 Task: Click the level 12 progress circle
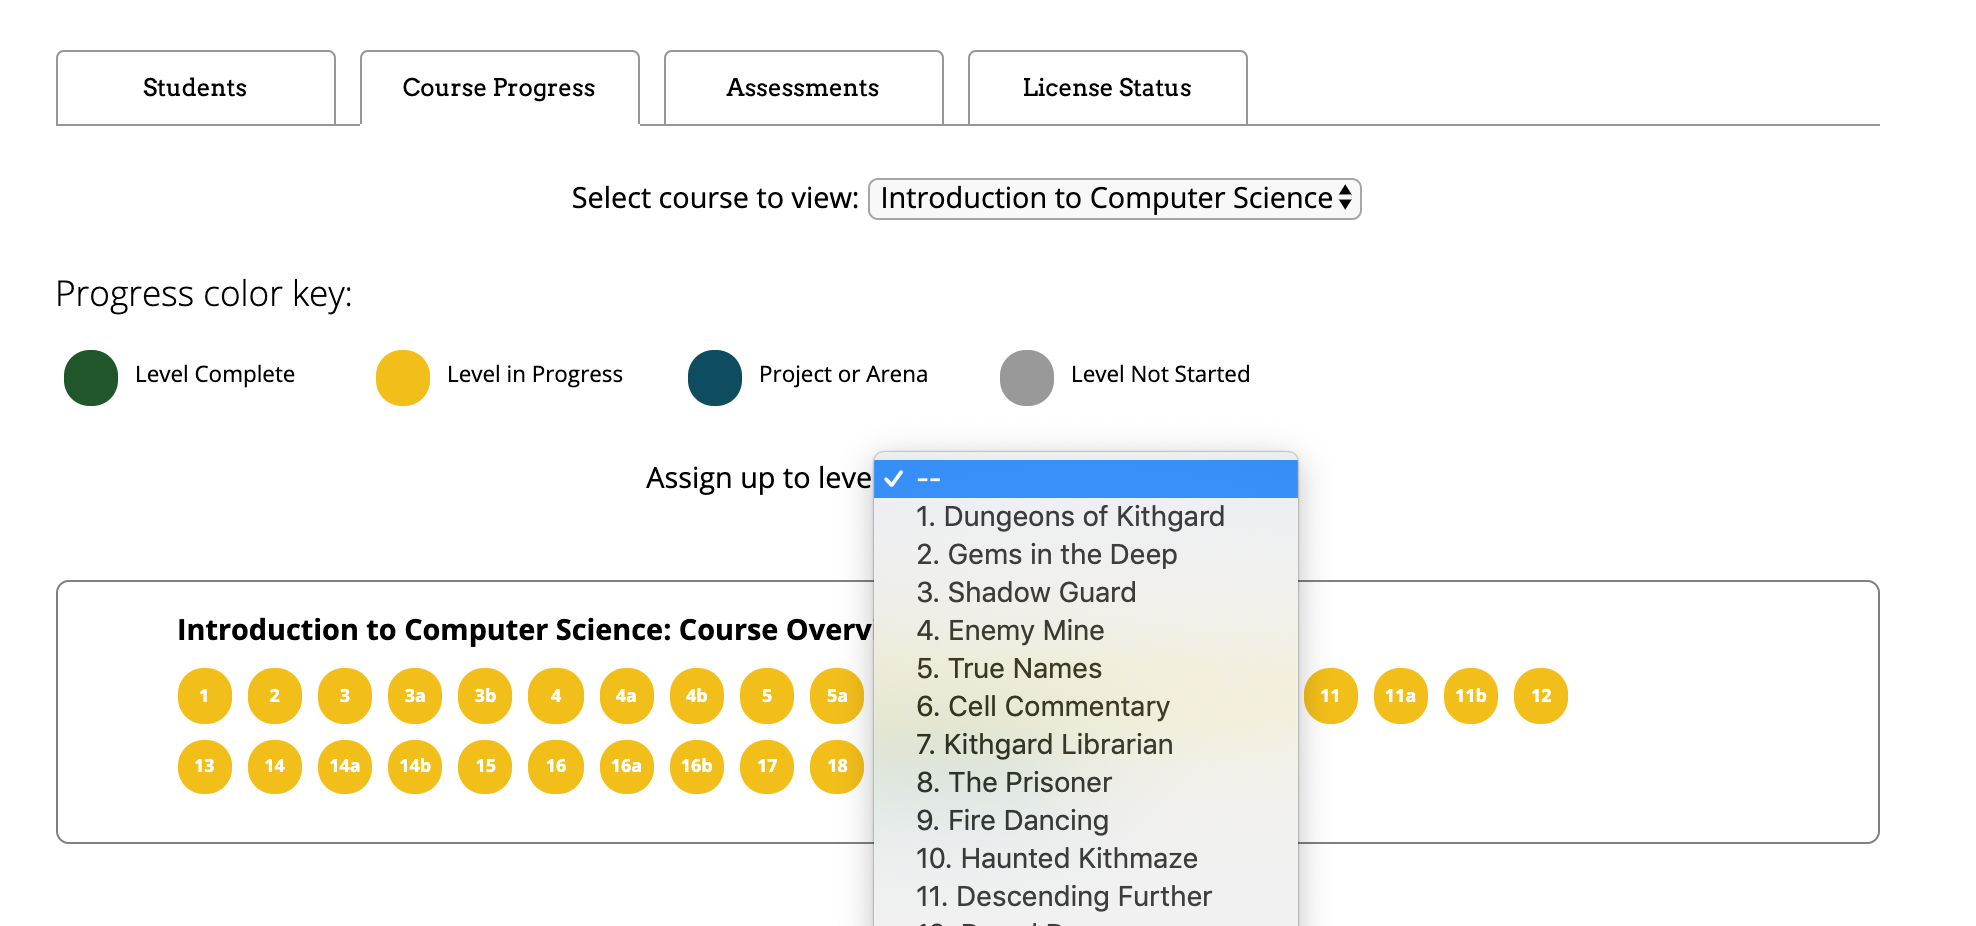[1540, 695]
